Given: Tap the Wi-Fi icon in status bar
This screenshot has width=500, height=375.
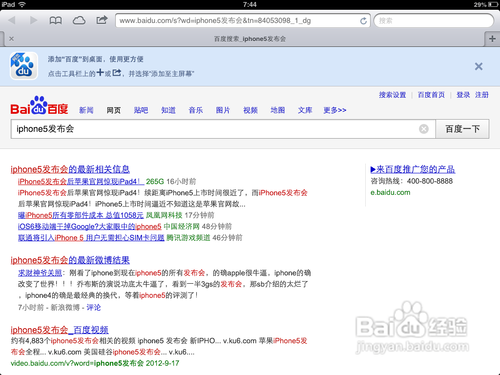Looking at the screenshot, I should pyautogui.click(x=22, y=4).
